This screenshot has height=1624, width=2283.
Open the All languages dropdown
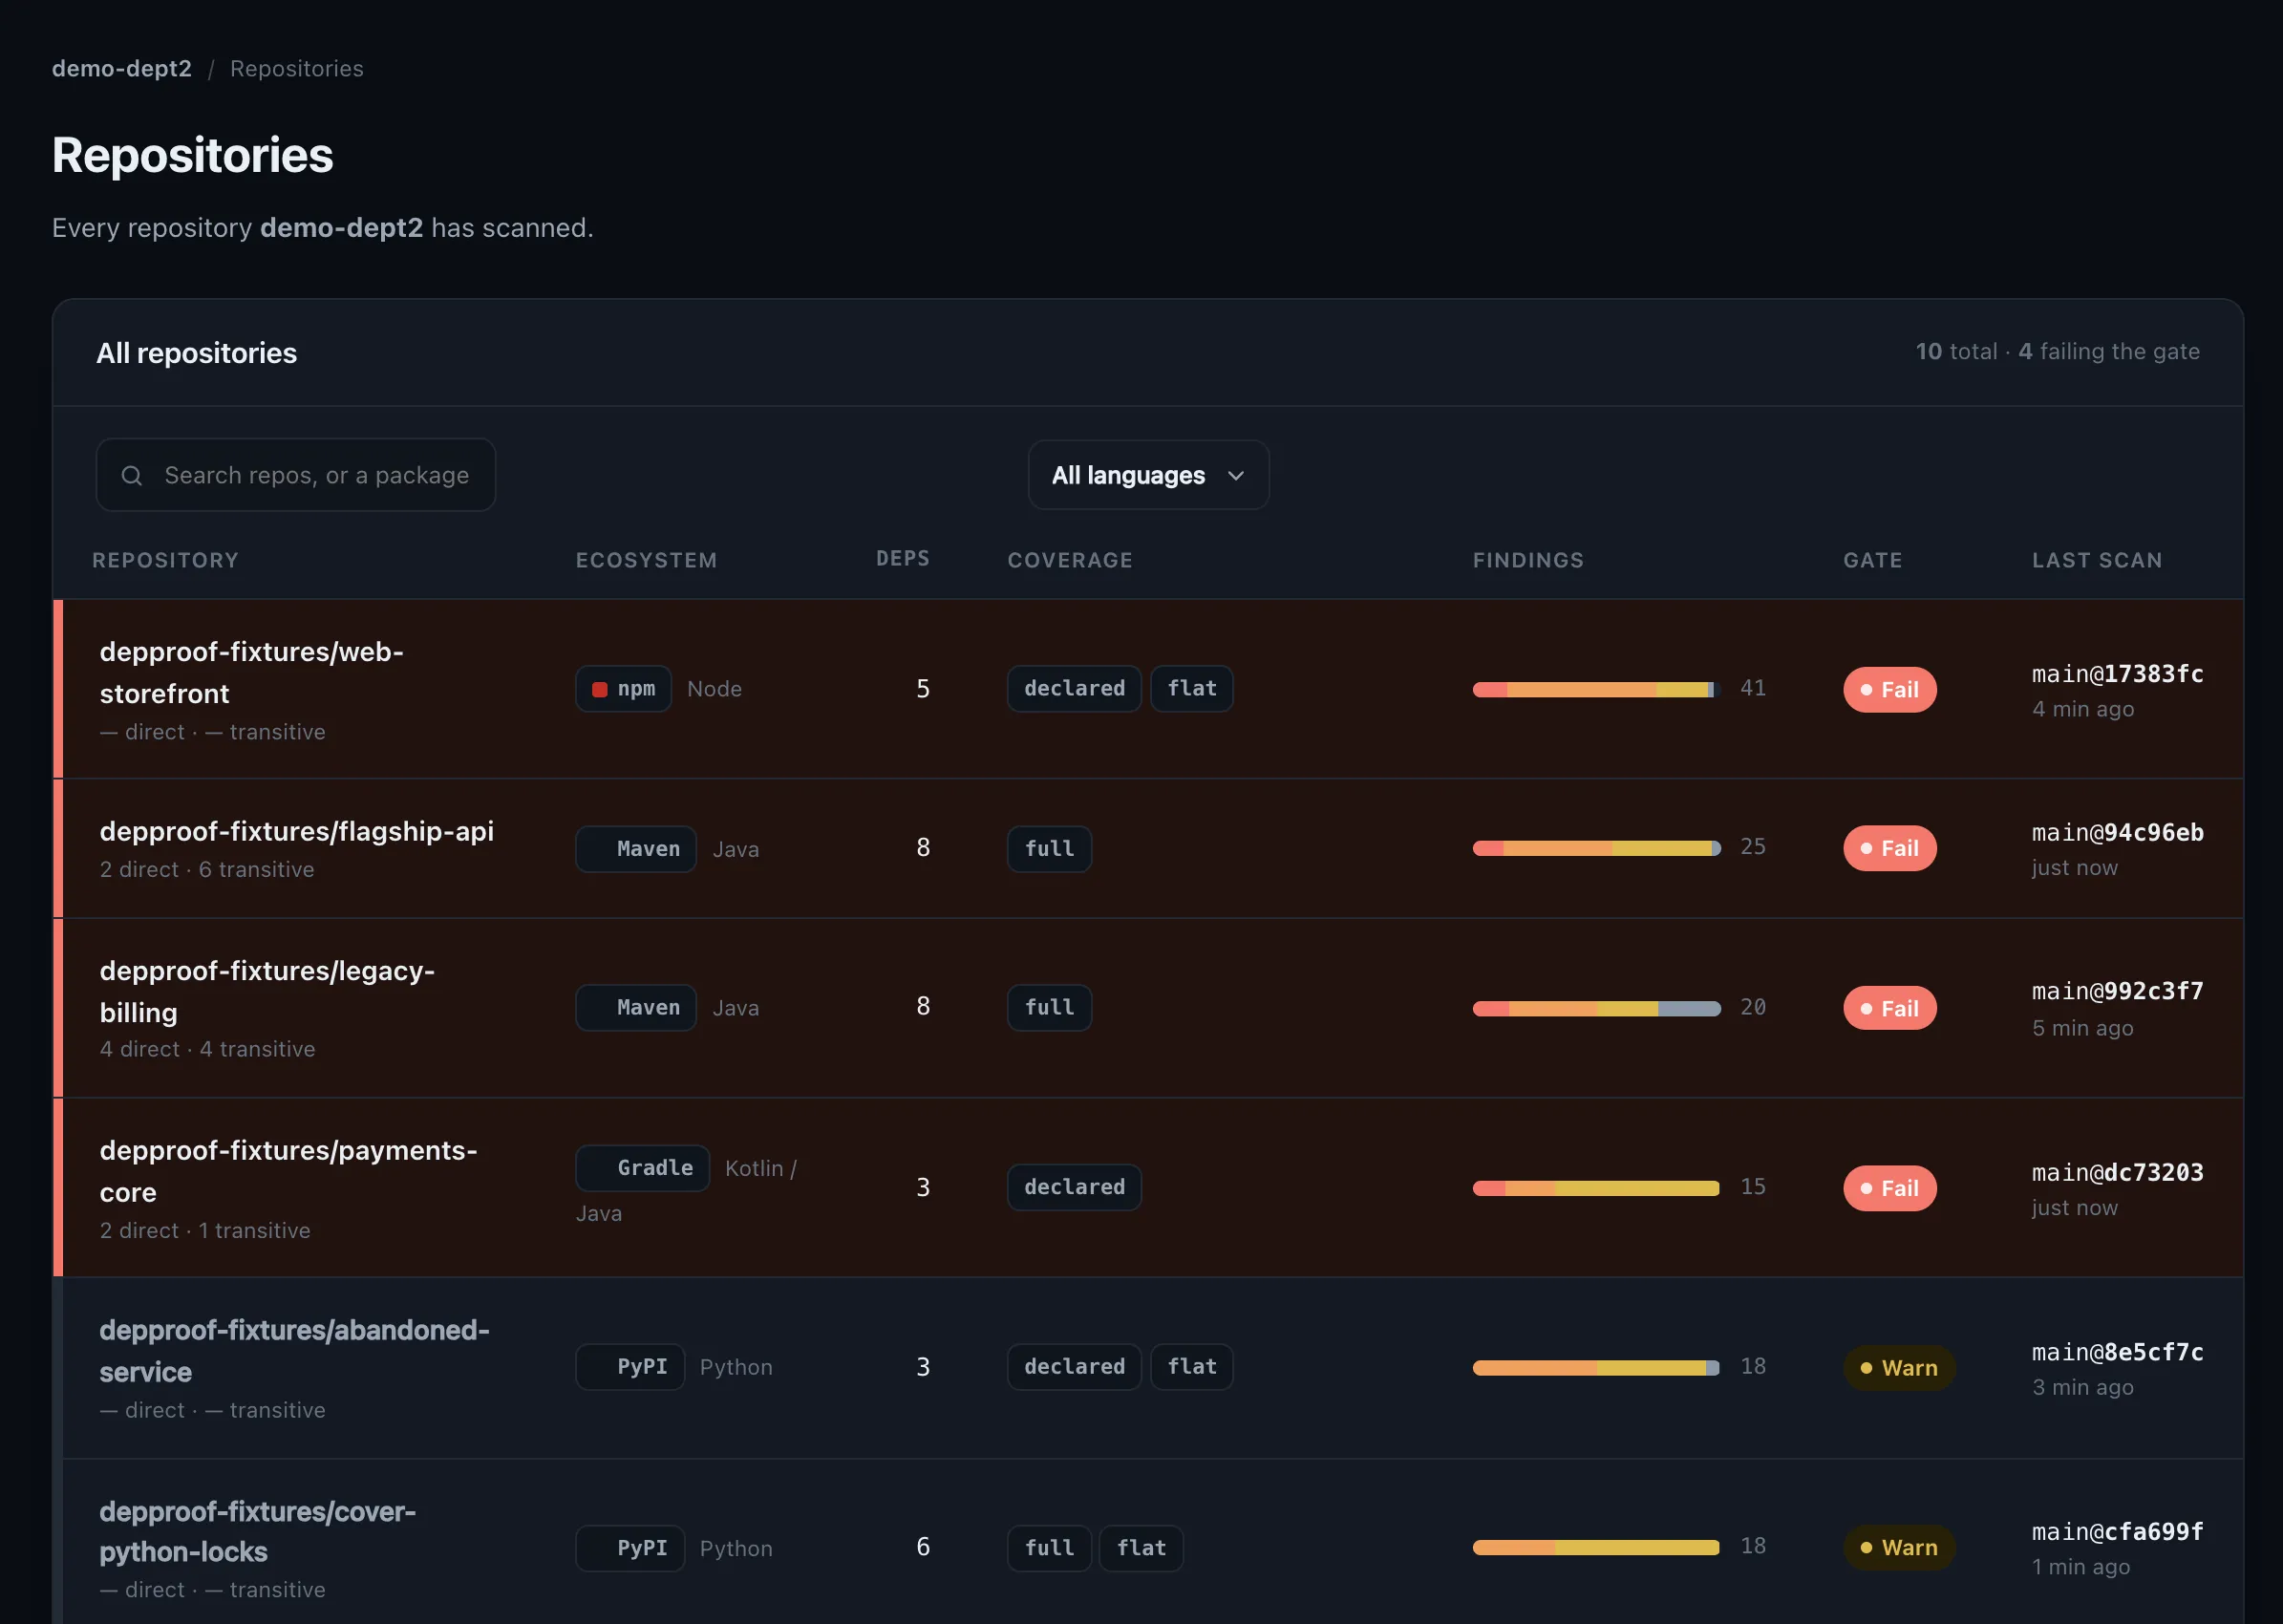point(1148,475)
